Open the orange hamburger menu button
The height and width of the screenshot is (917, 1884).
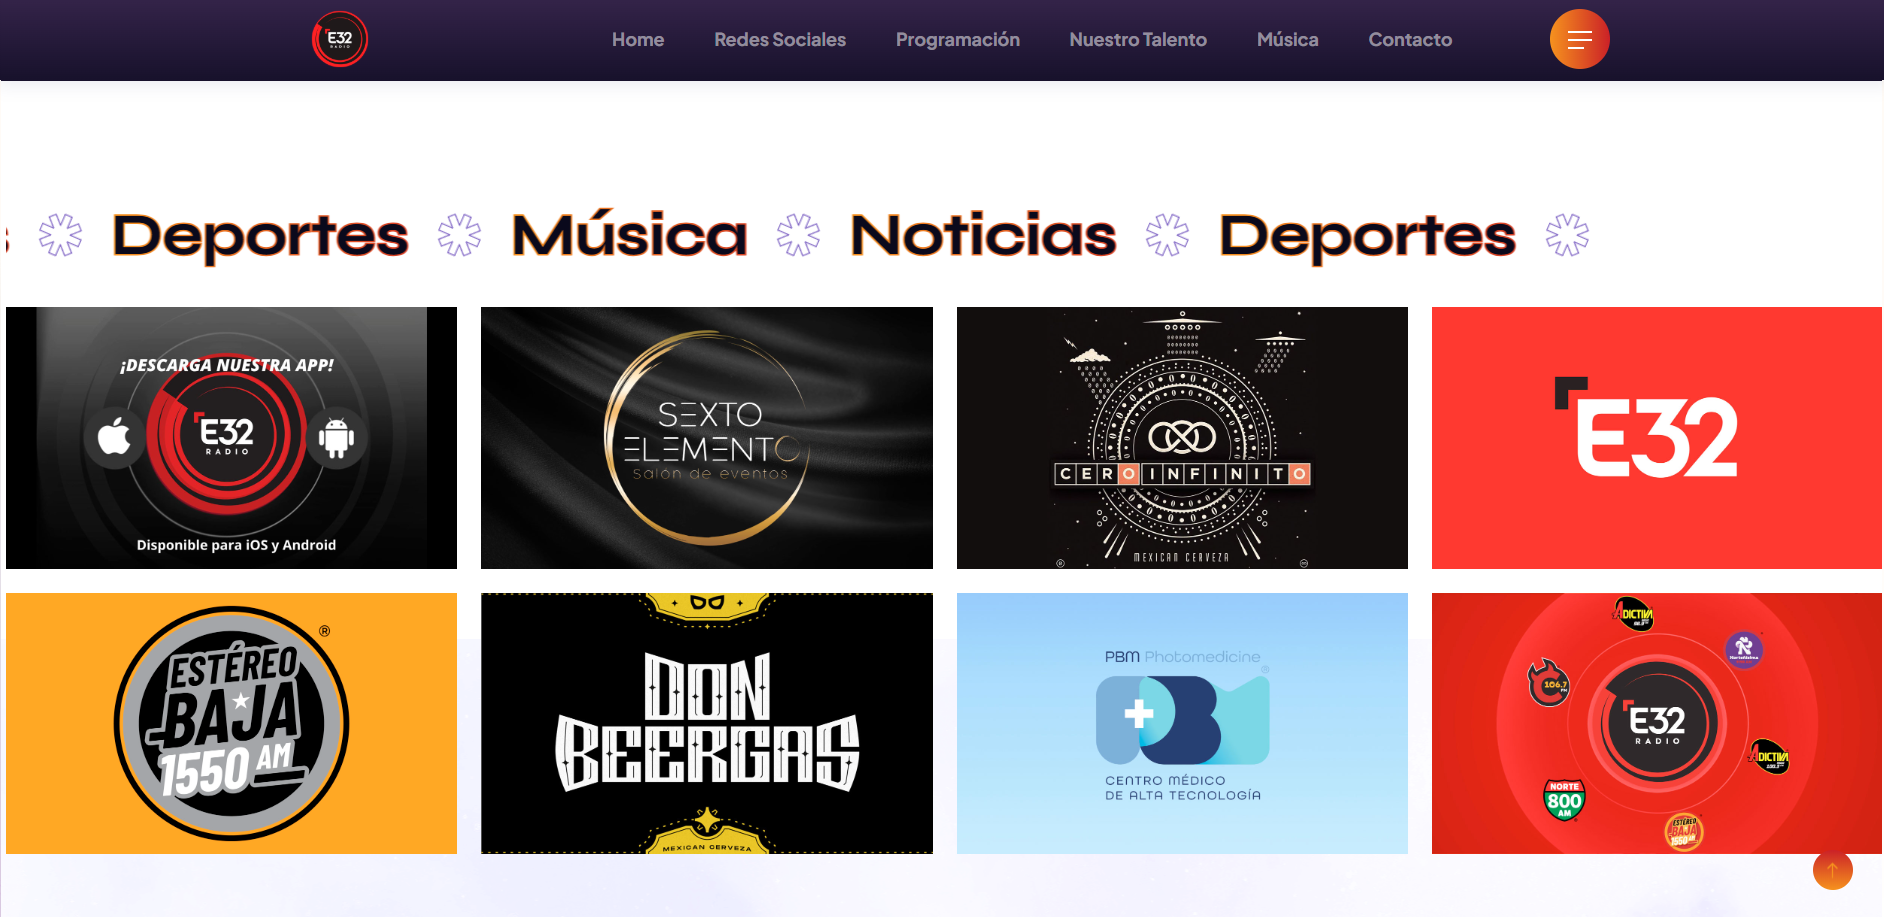[1579, 39]
